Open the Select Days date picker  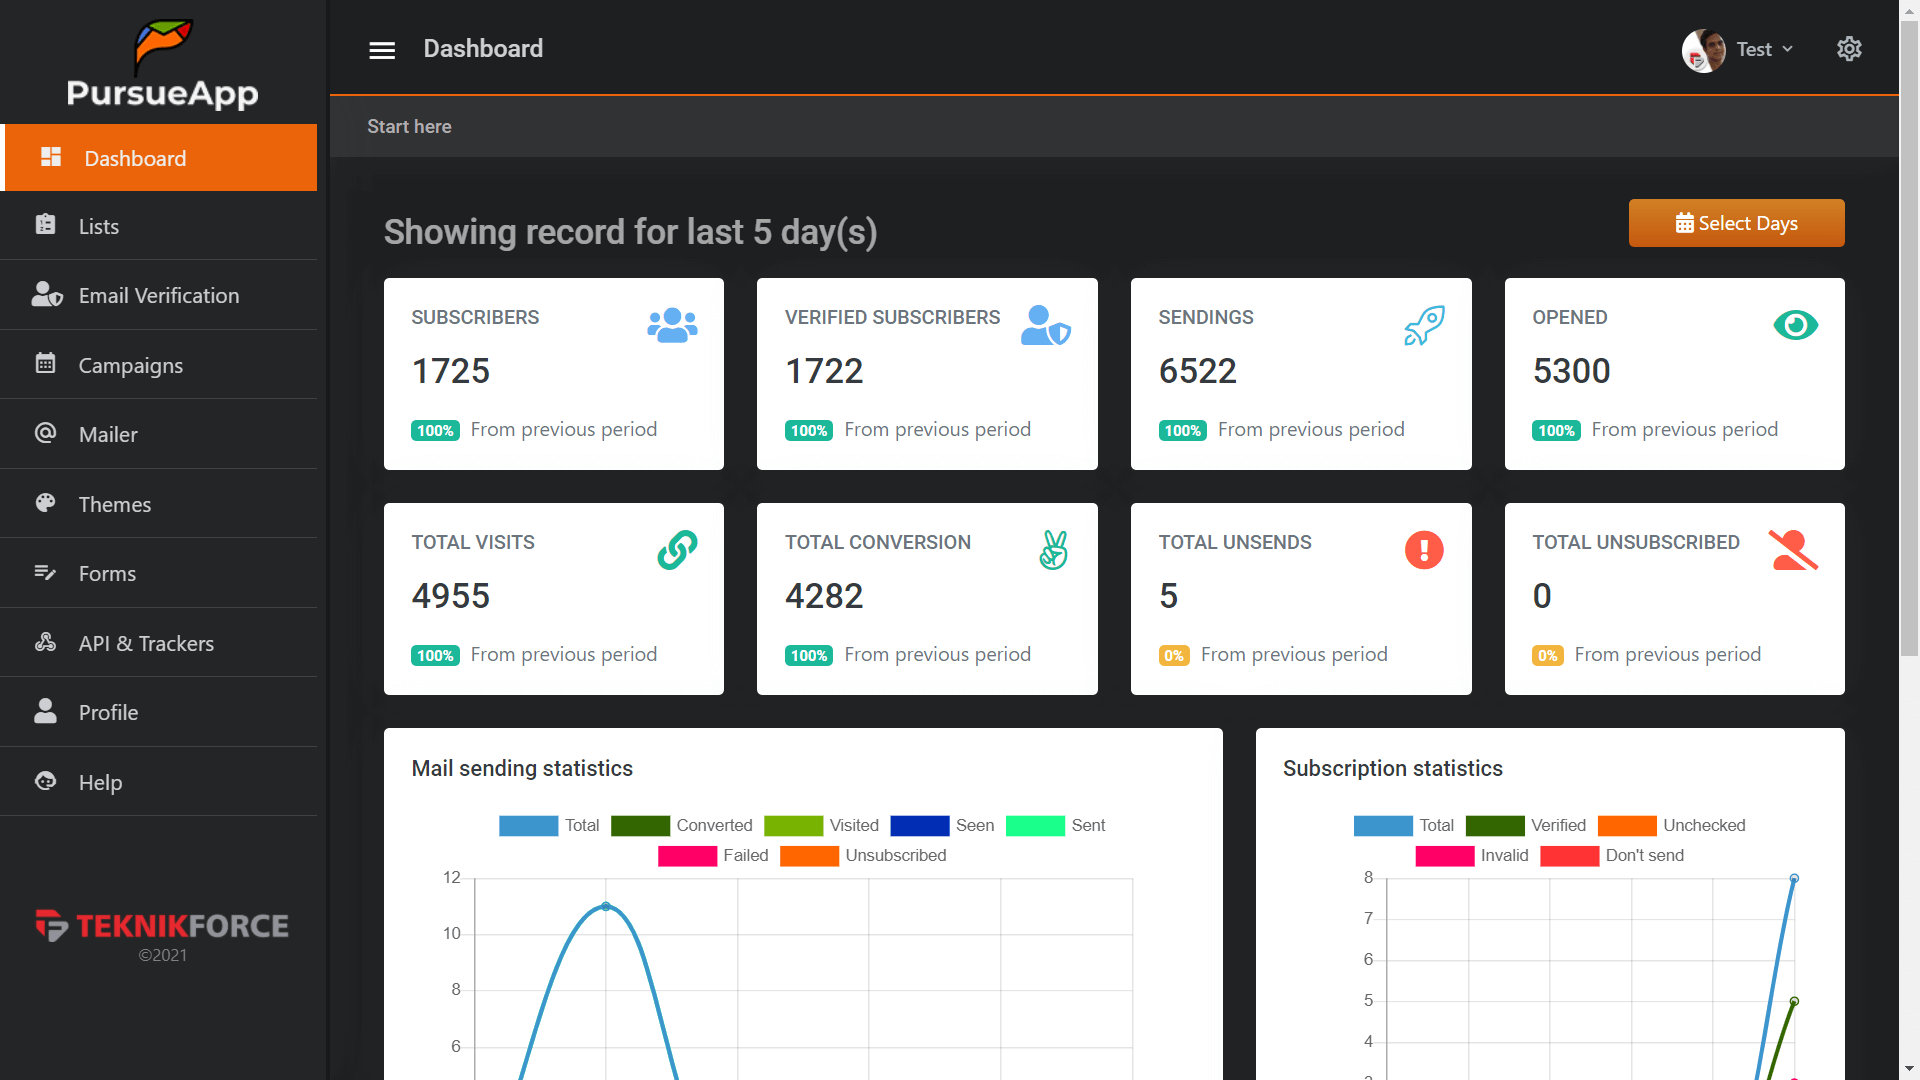[1736, 222]
